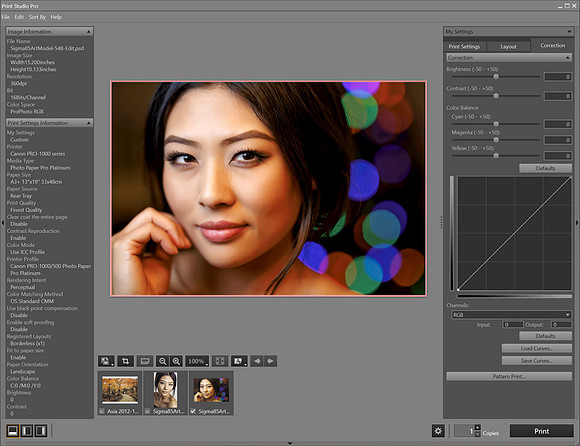Click the fit-to-window view icon

tap(220, 361)
